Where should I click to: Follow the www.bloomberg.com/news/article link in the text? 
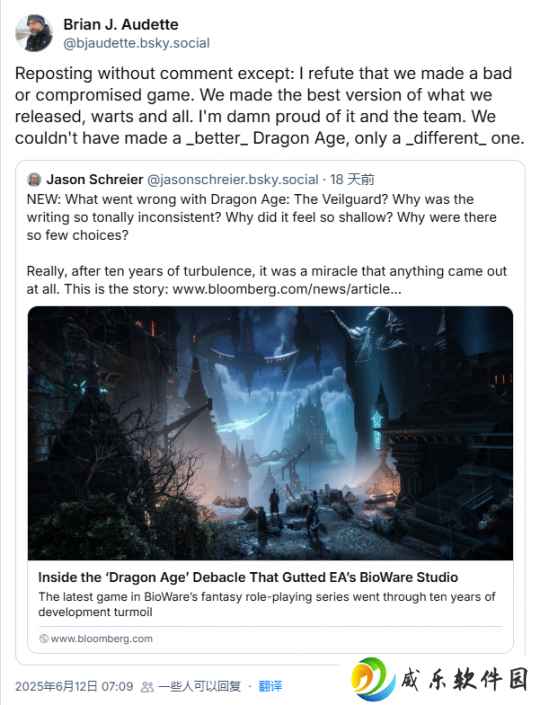tap(287, 289)
